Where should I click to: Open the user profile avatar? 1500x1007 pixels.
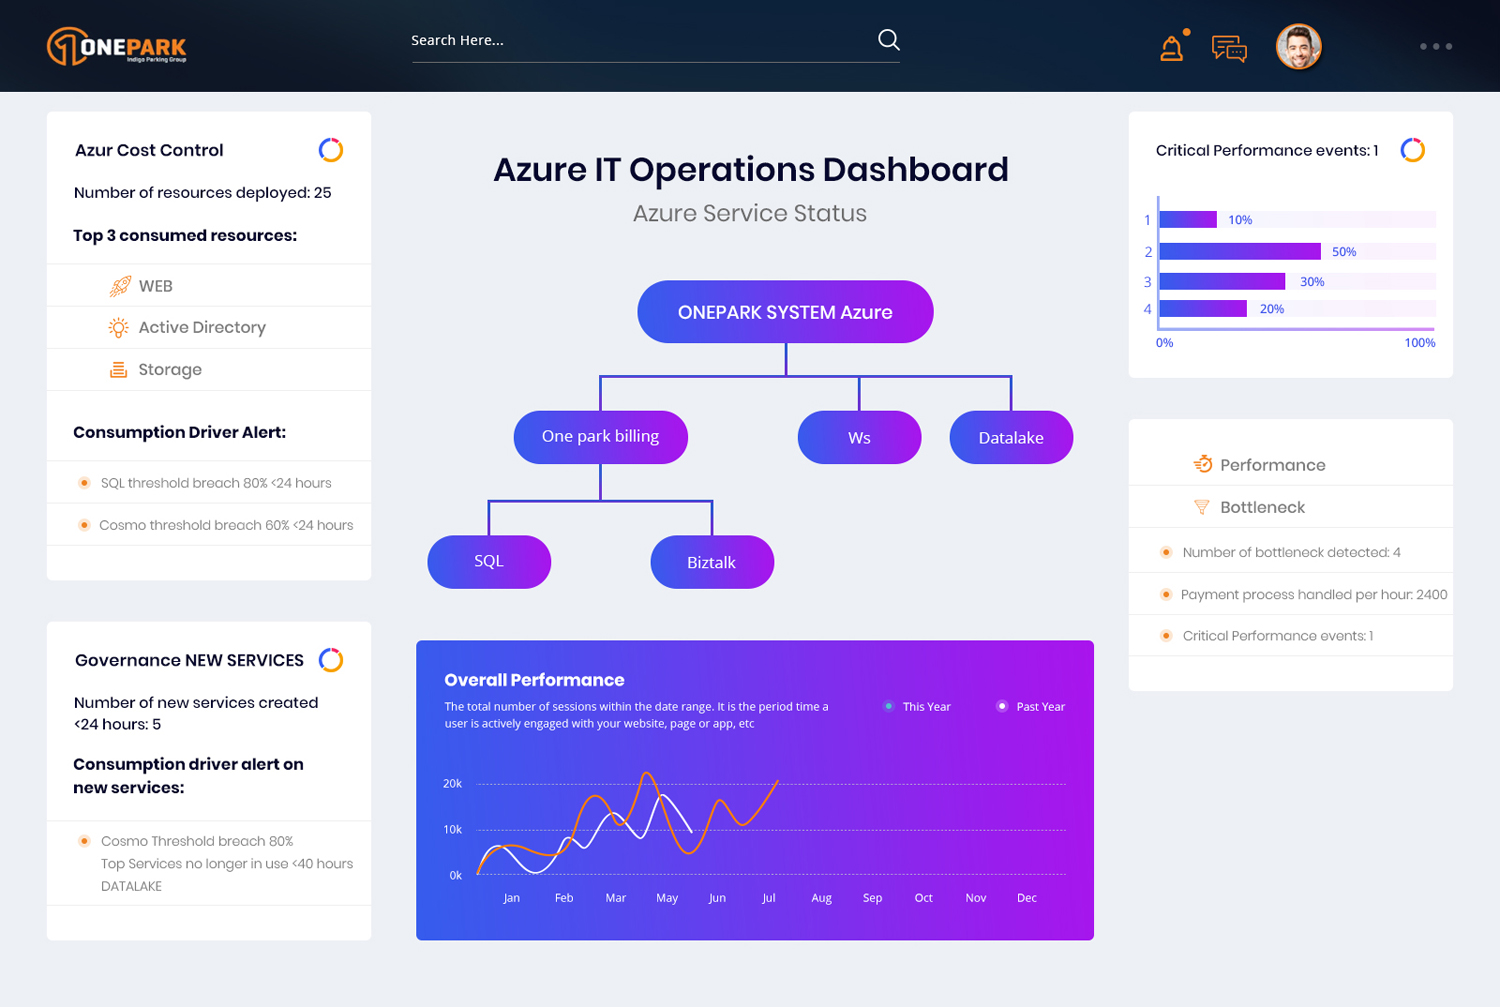click(1299, 47)
